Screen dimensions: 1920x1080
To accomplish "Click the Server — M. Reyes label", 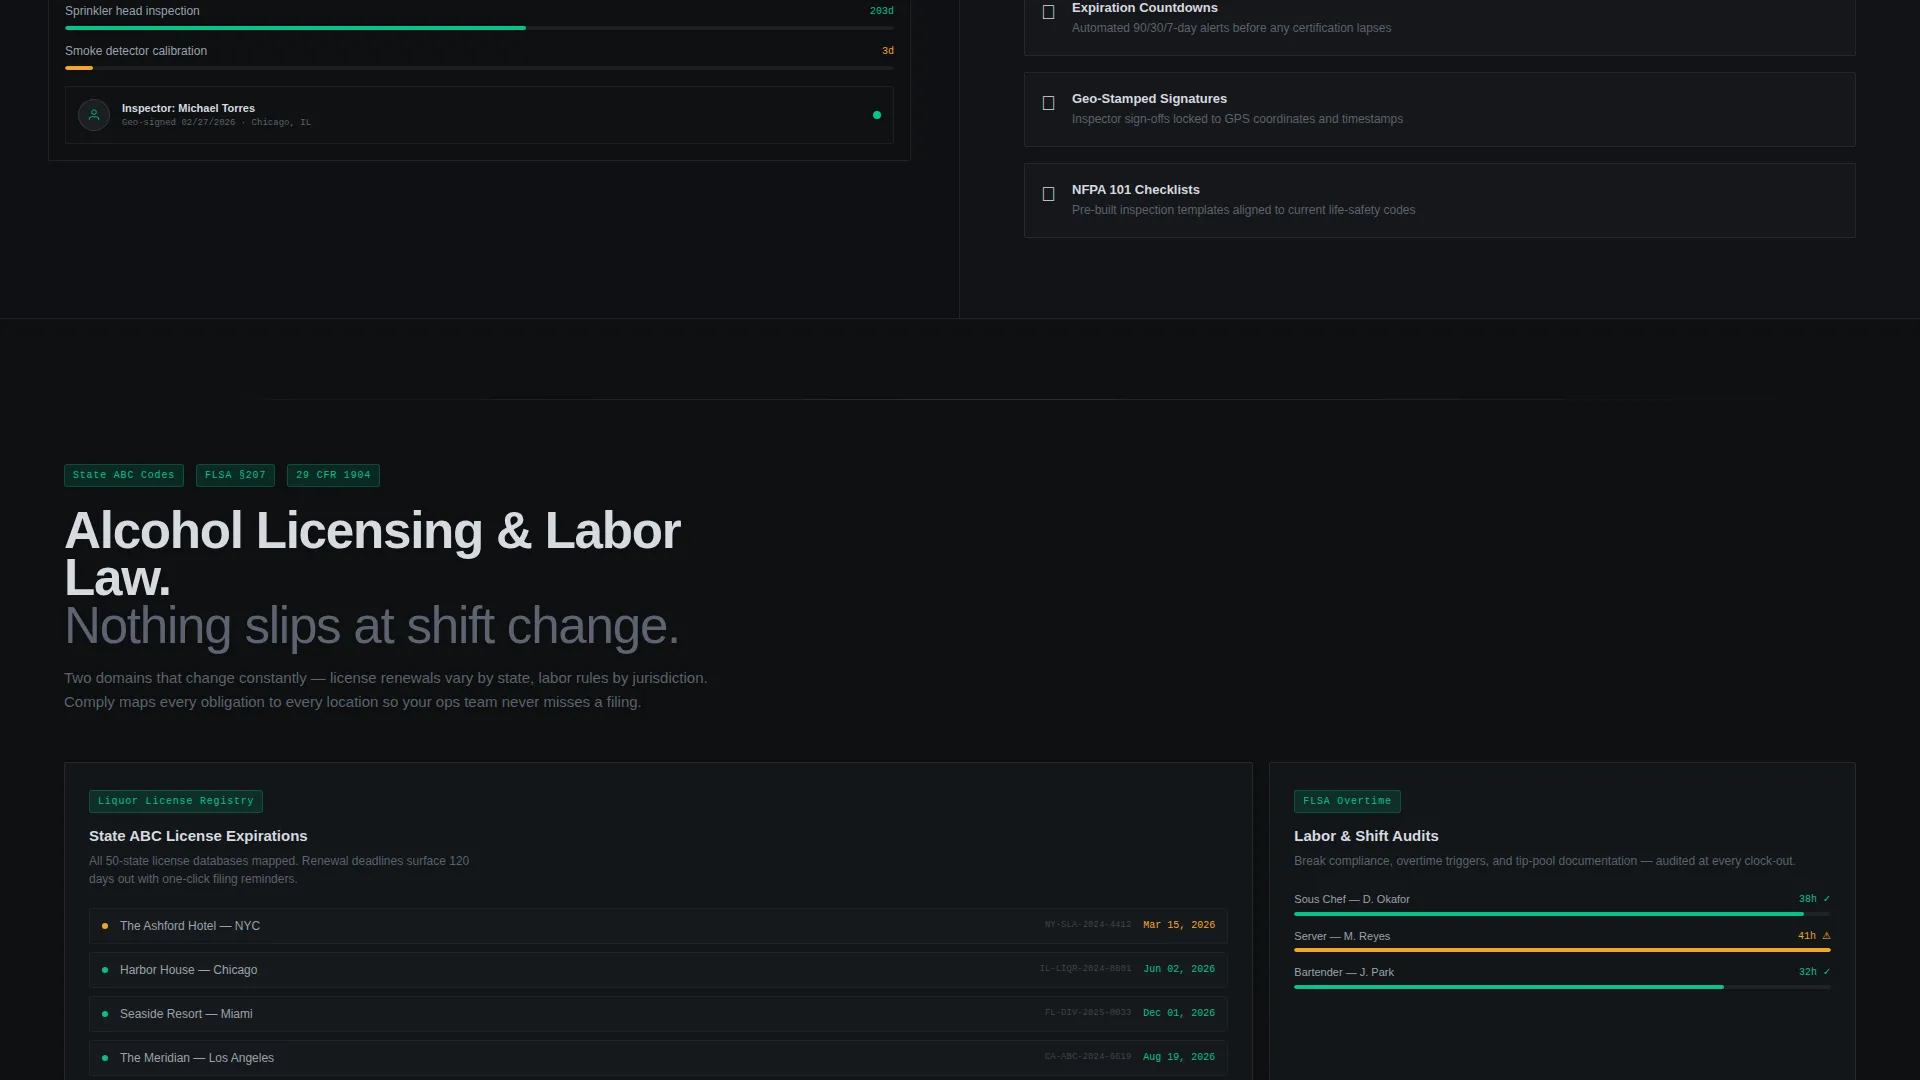I will click(x=1342, y=936).
